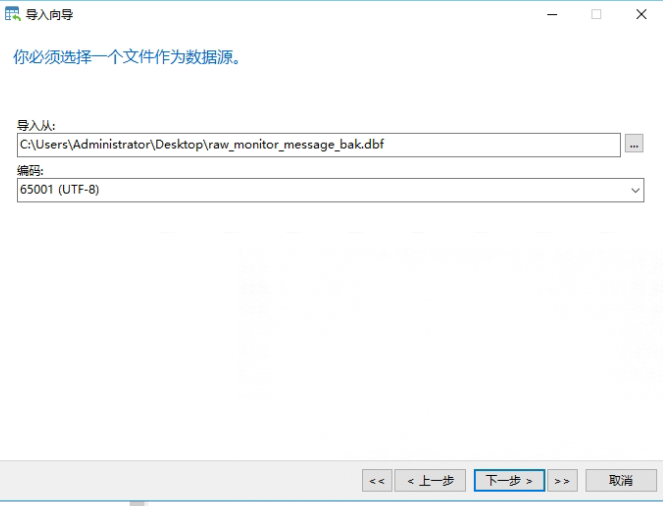Viewport: 663px width, 506px height.
Task: Click into the 导入从 file path field
Action: (500, 145)
